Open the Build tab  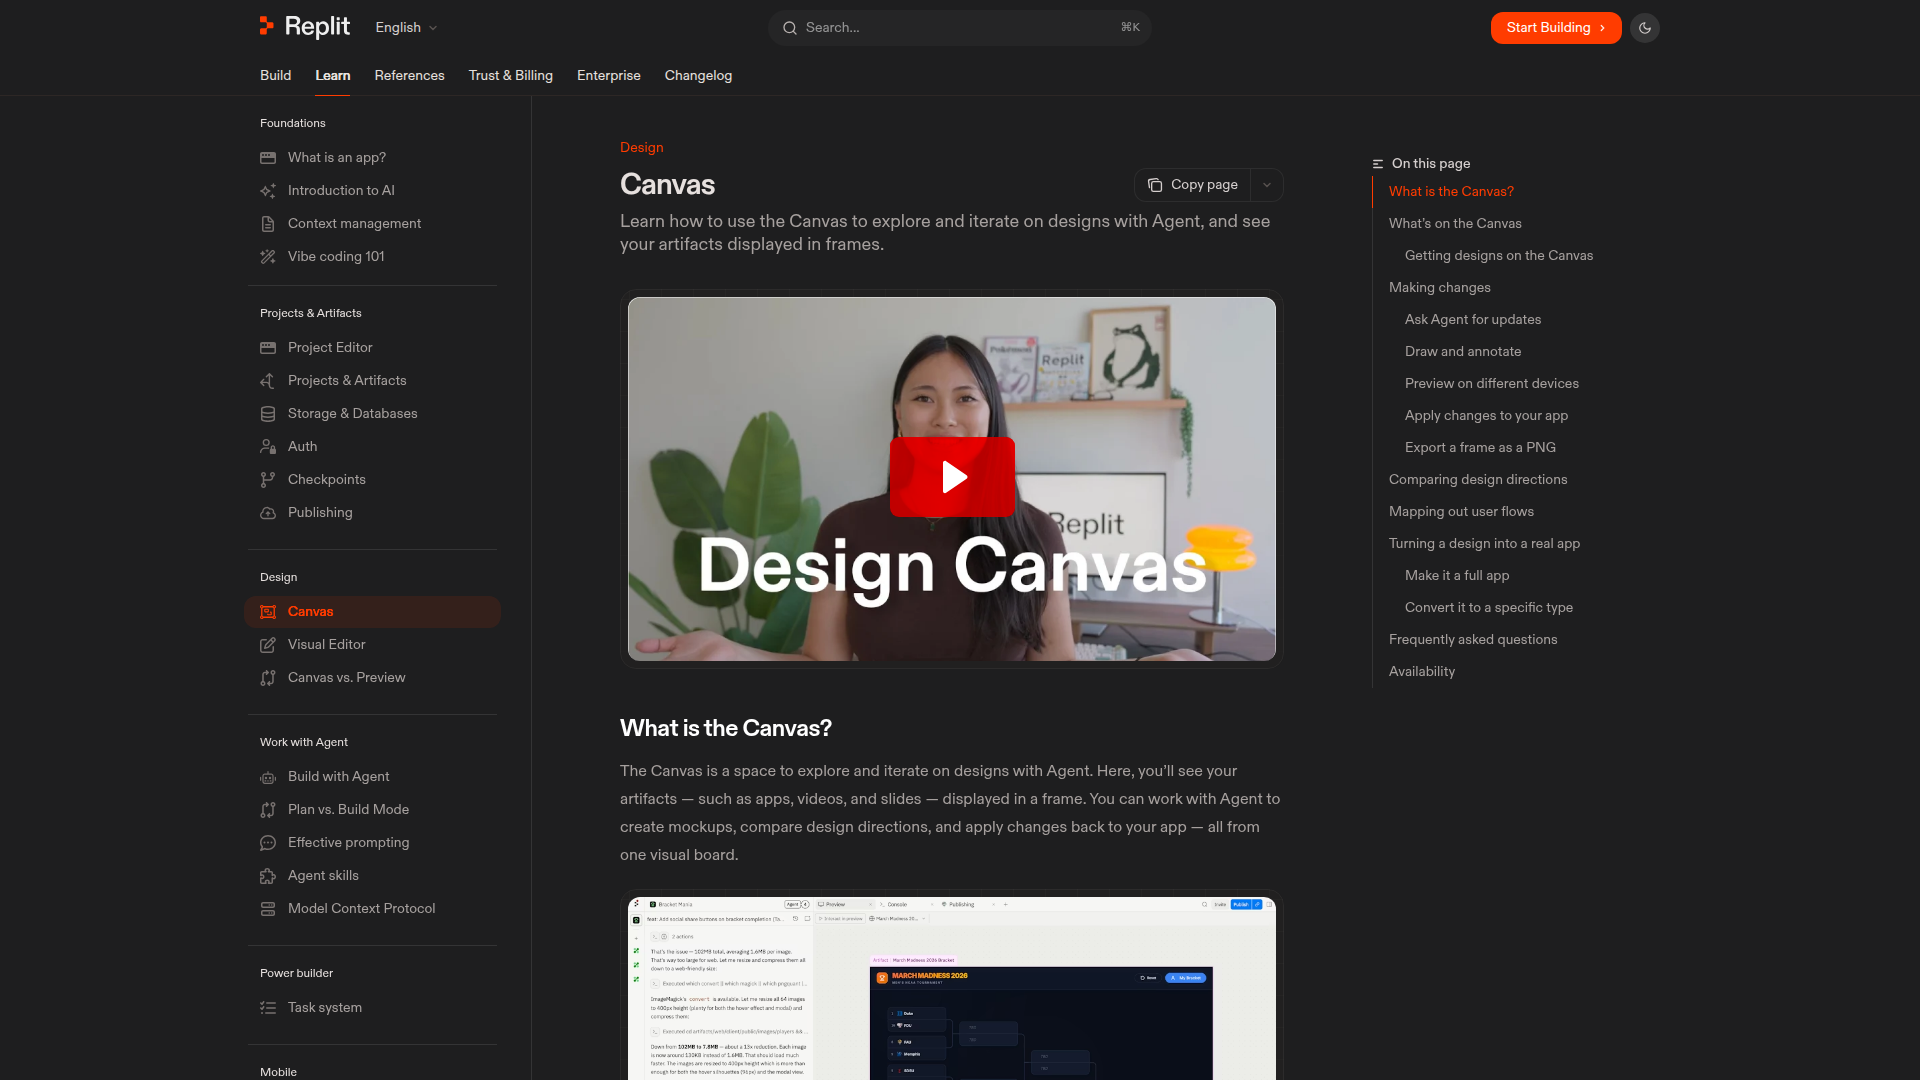(x=276, y=76)
